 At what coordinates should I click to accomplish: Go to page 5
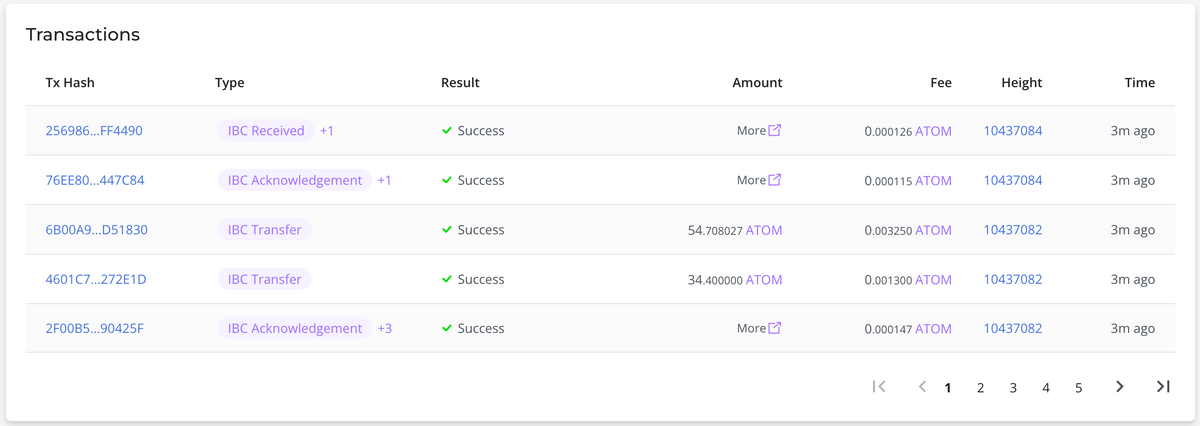(x=1079, y=388)
